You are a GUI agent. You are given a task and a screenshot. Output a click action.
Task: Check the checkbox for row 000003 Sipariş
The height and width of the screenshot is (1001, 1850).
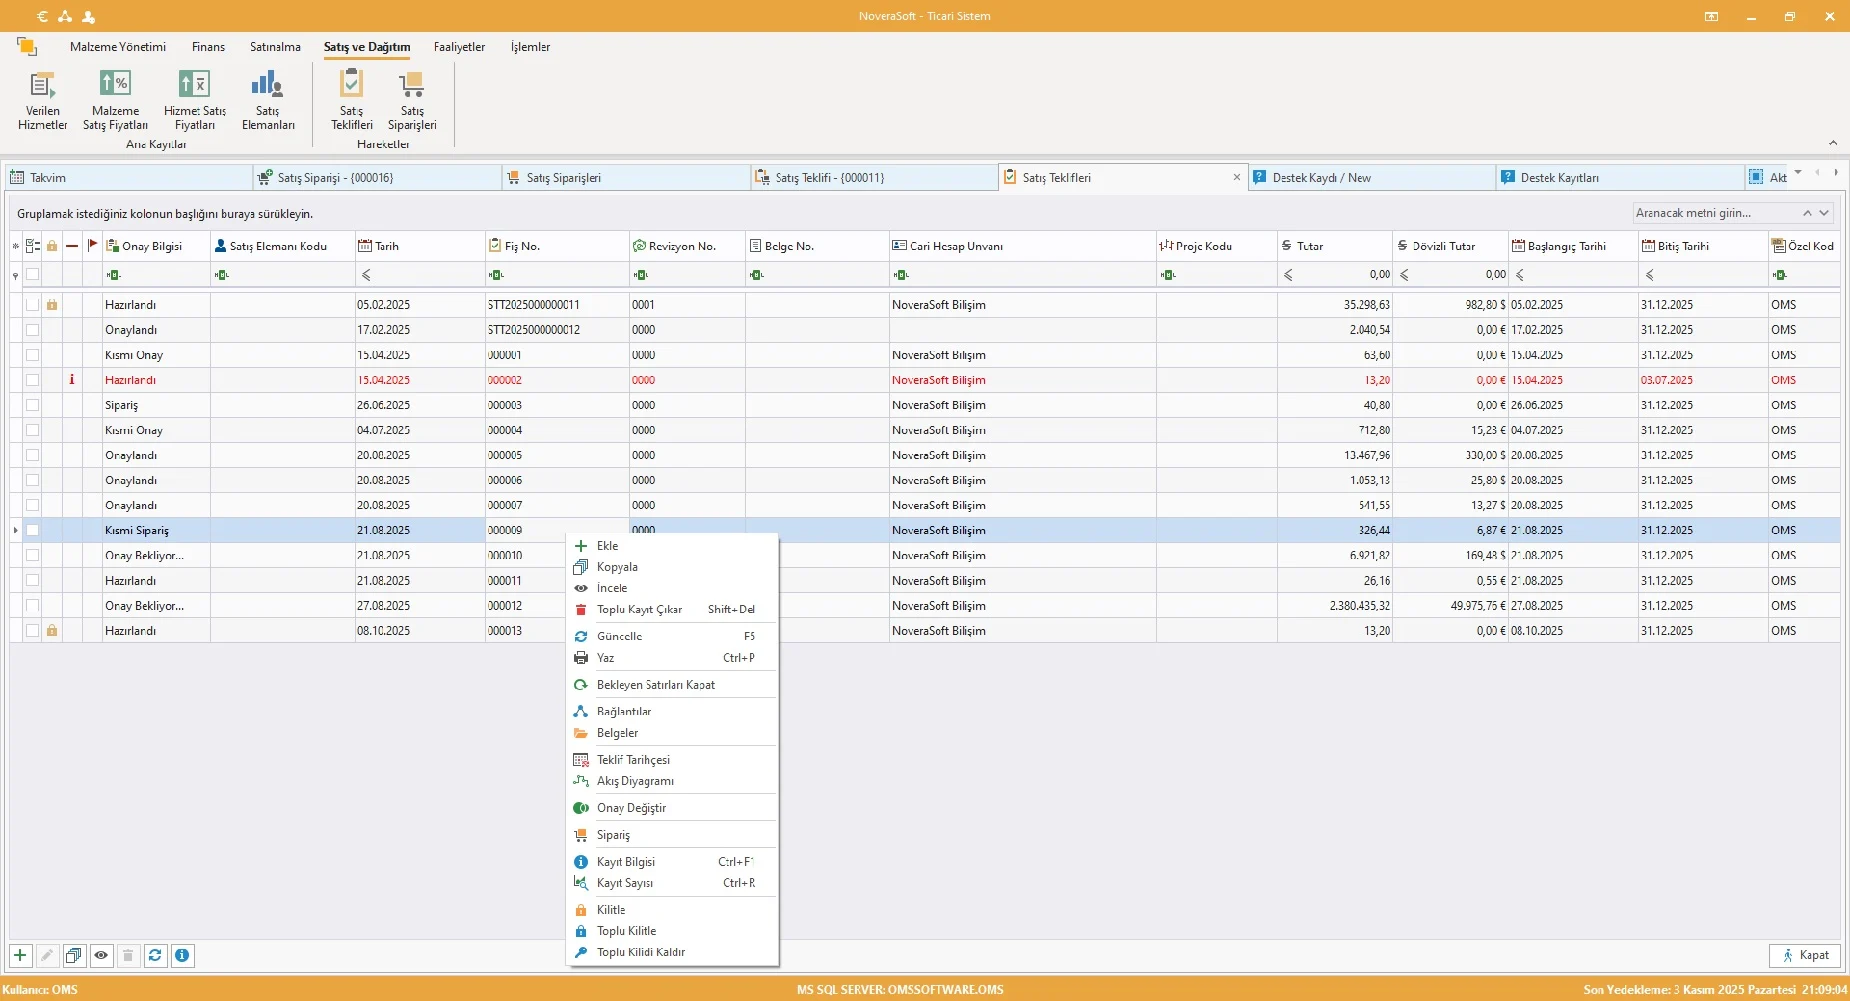click(x=33, y=406)
